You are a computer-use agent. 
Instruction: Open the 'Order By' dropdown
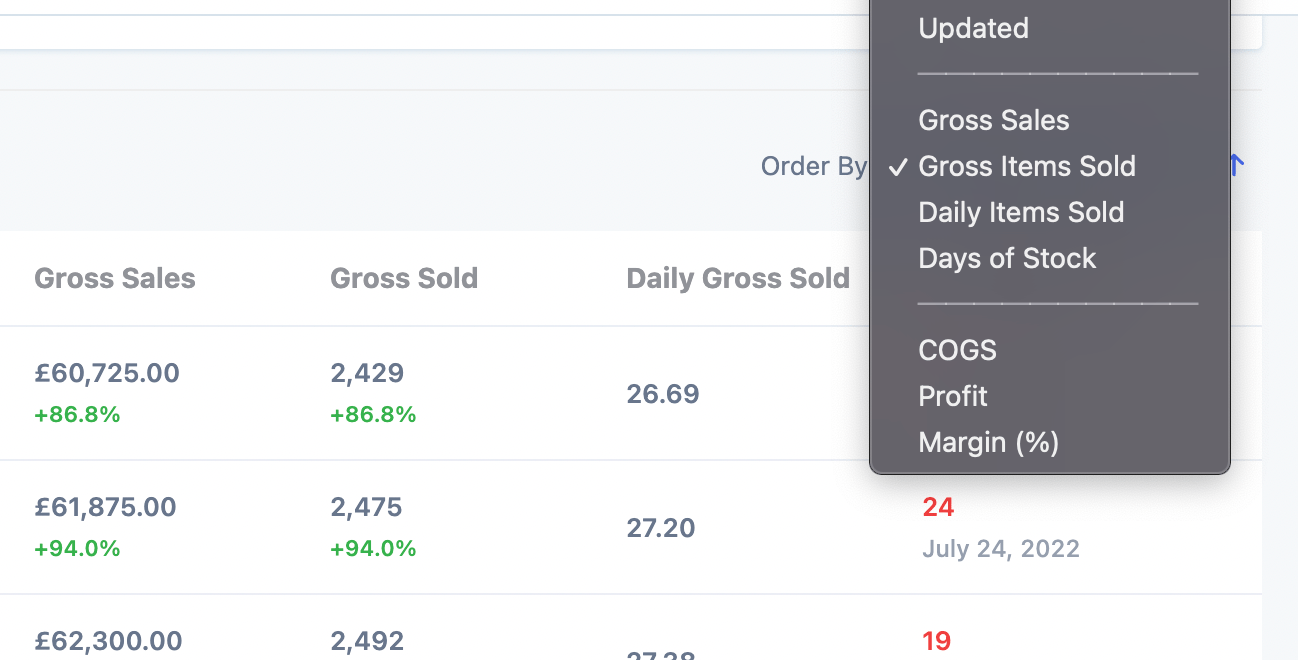(815, 166)
